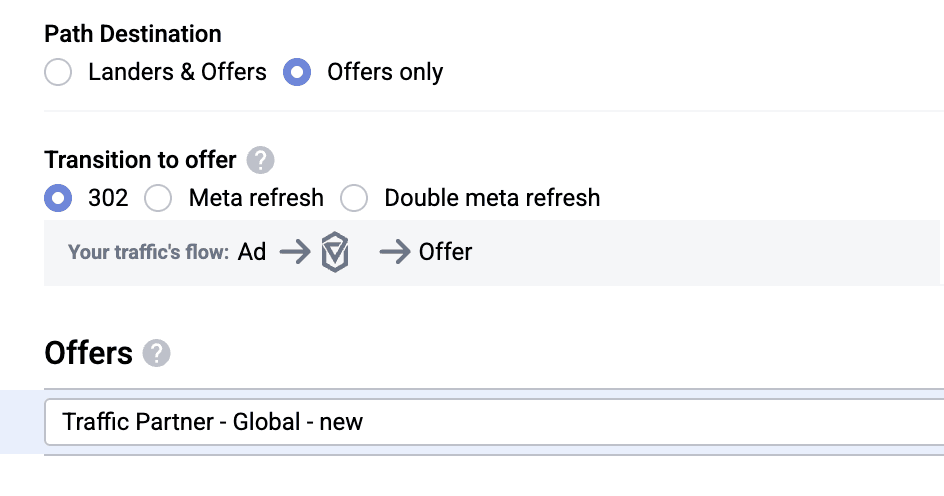Click the Offer step in traffic flow
The height and width of the screenshot is (496, 944).
(446, 253)
